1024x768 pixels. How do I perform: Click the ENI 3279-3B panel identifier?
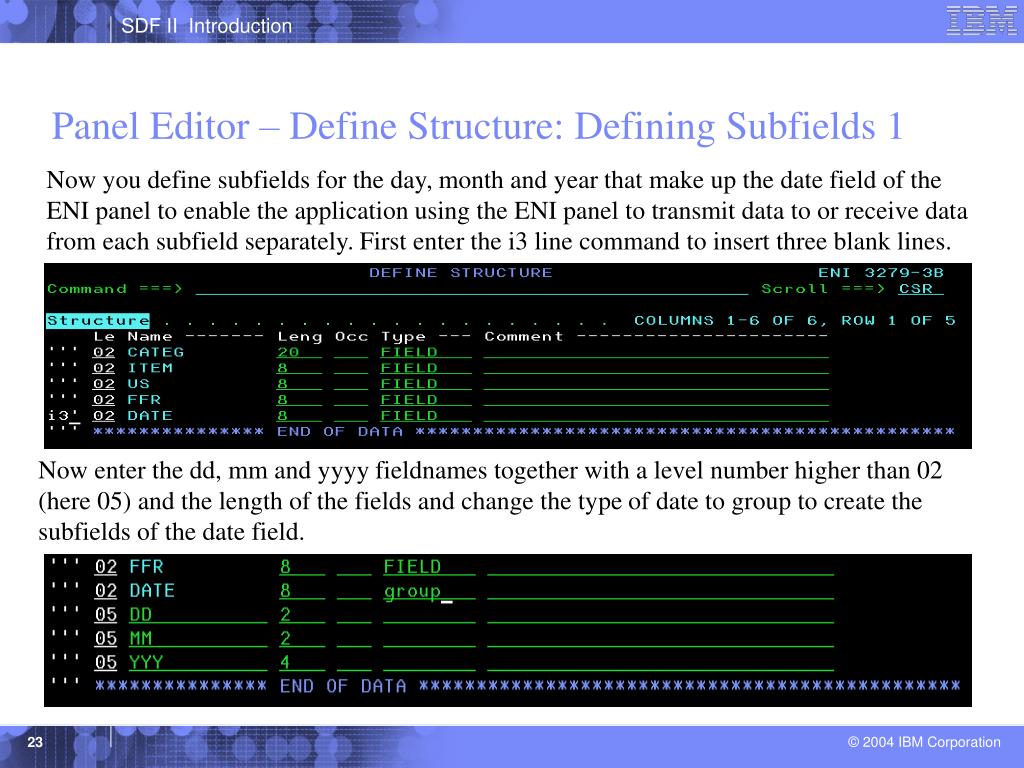click(x=881, y=273)
